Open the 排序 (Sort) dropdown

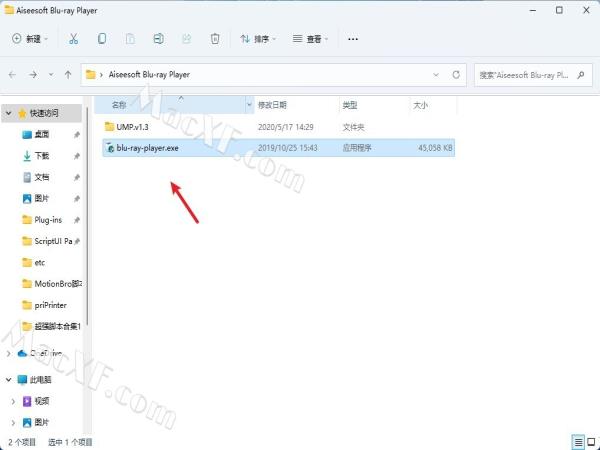pos(258,39)
